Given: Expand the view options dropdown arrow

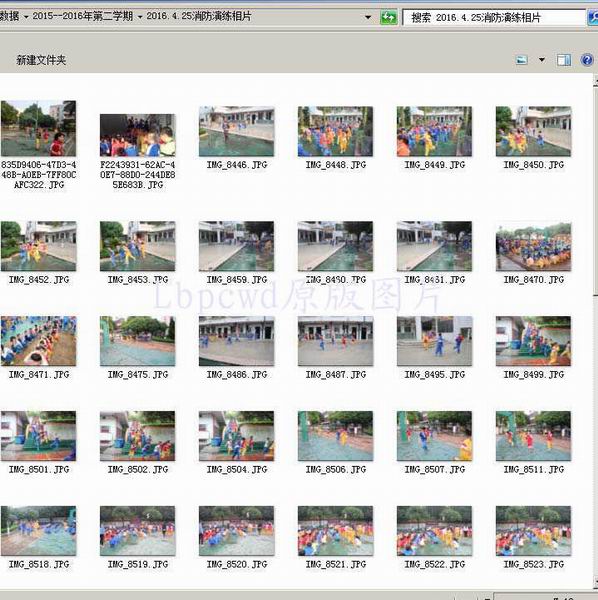Looking at the screenshot, I should coord(542,60).
